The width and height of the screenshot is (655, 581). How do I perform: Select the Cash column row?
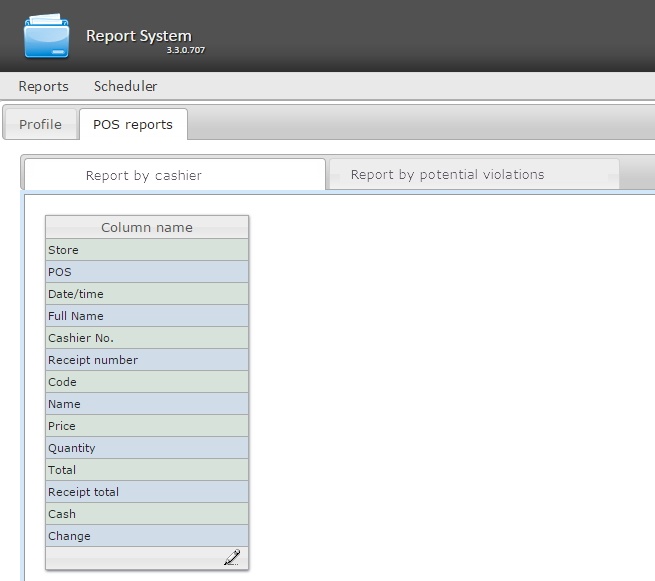point(147,514)
